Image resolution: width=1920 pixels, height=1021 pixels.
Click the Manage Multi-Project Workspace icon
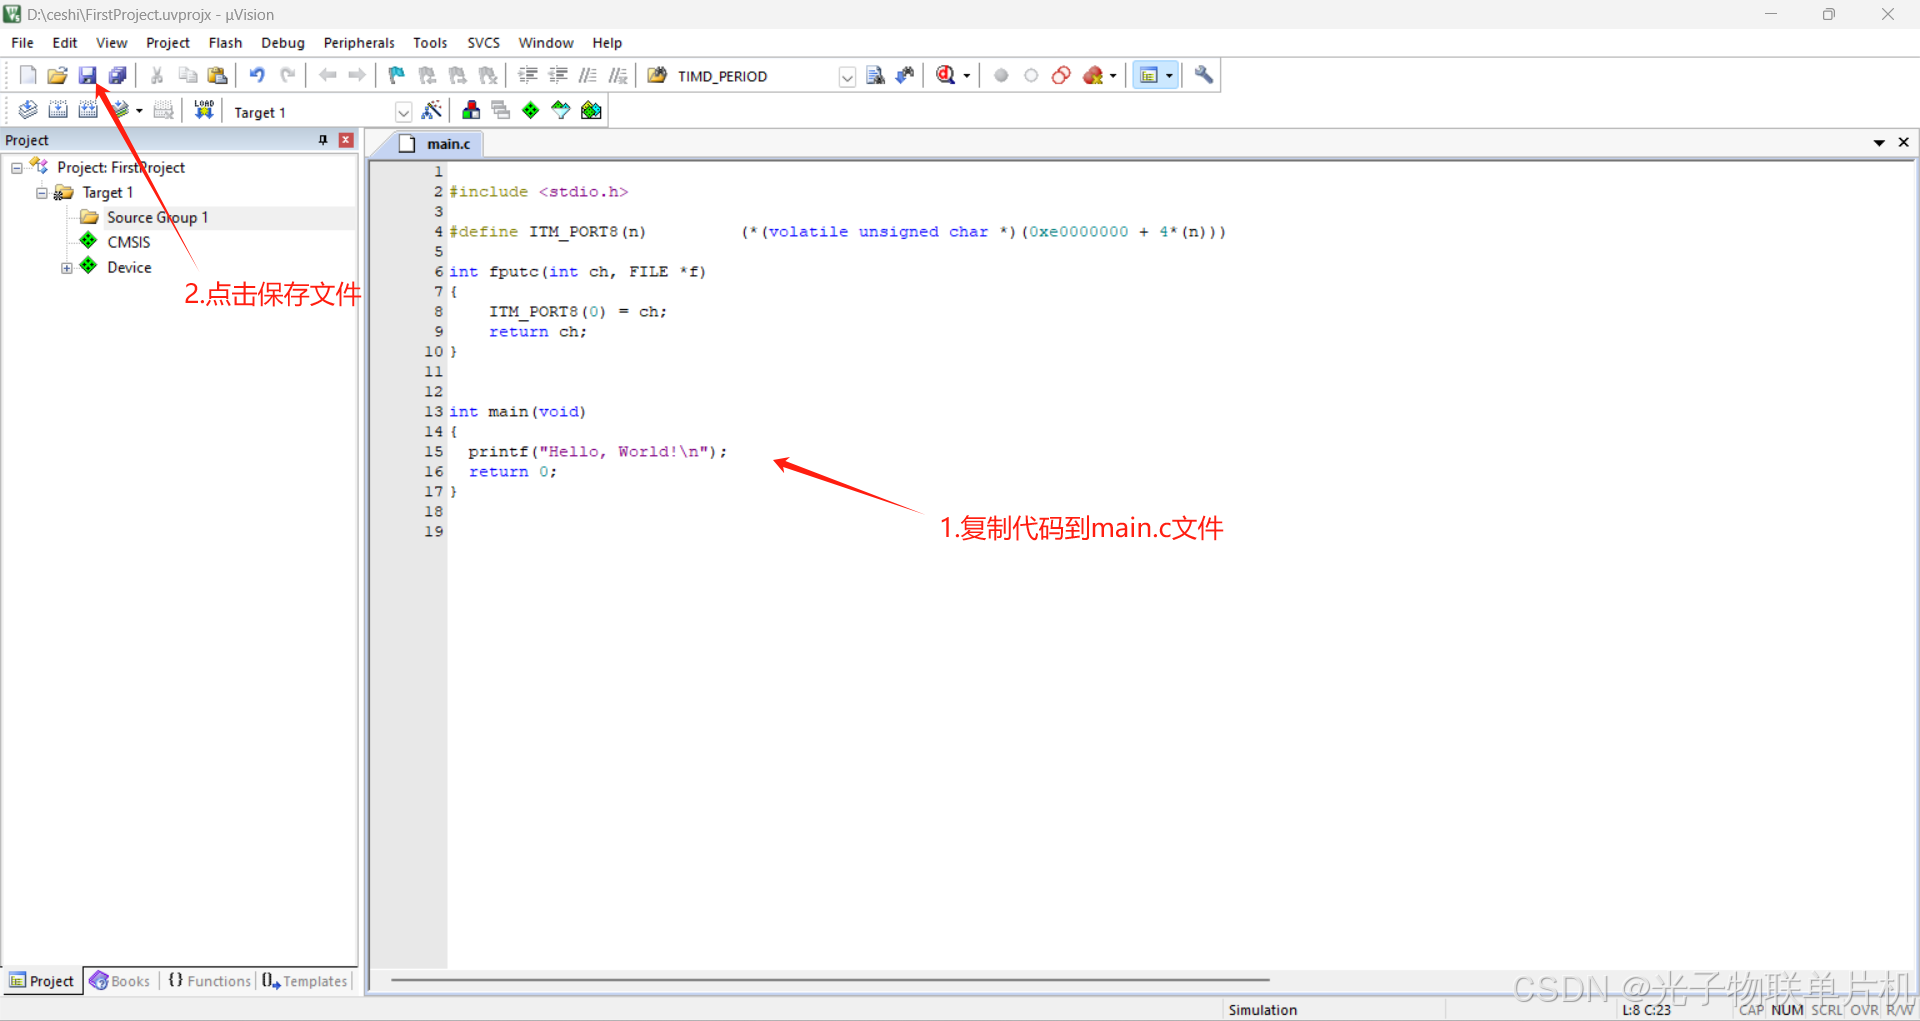tap(501, 110)
